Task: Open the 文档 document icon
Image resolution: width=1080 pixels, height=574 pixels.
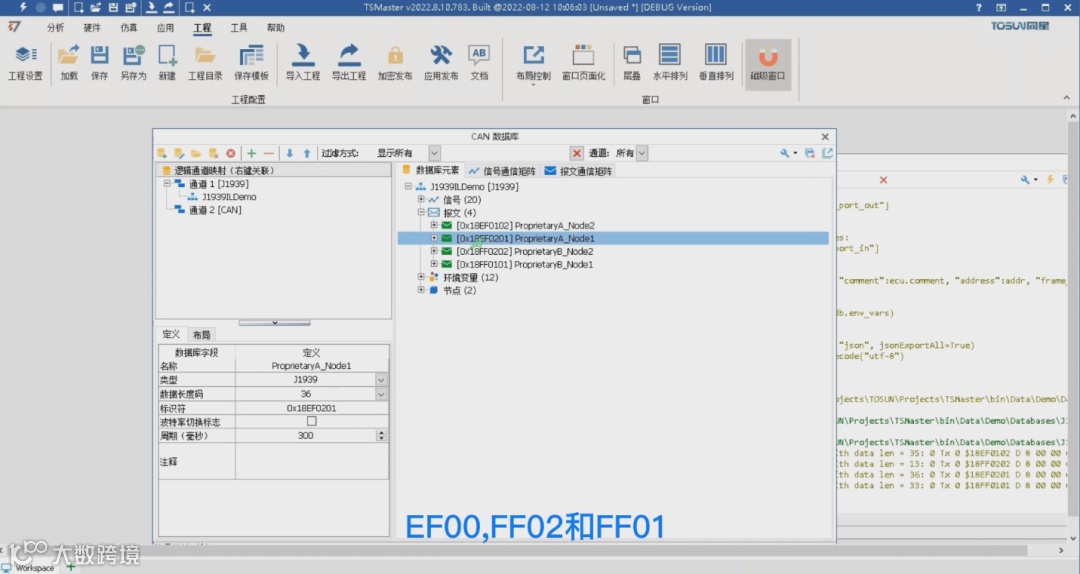Action: (479, 63)
